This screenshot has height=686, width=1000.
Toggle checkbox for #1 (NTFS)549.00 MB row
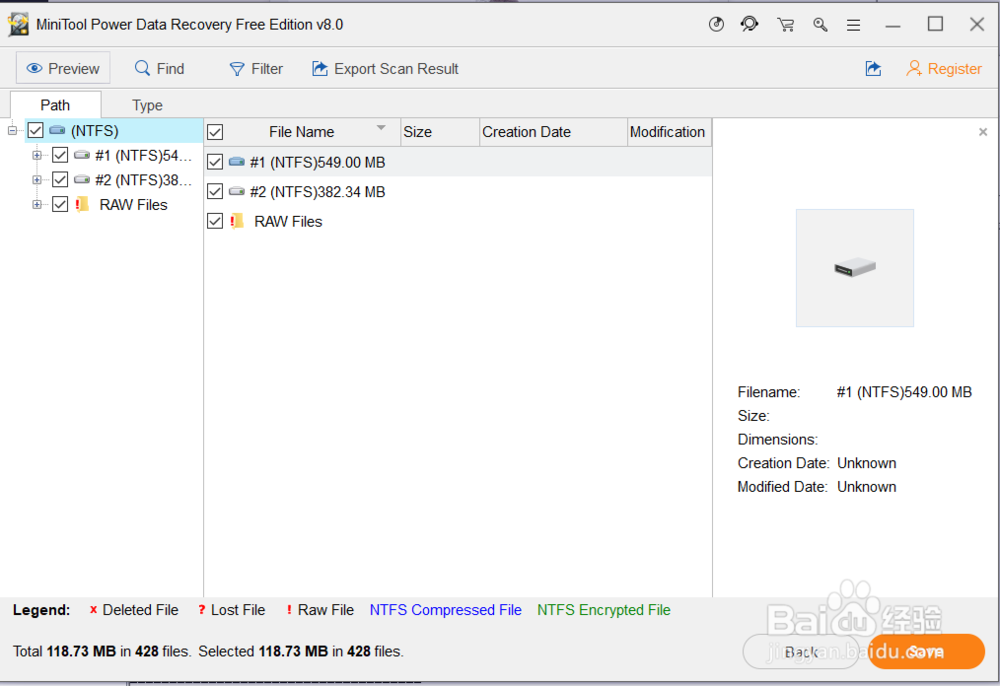215,162
